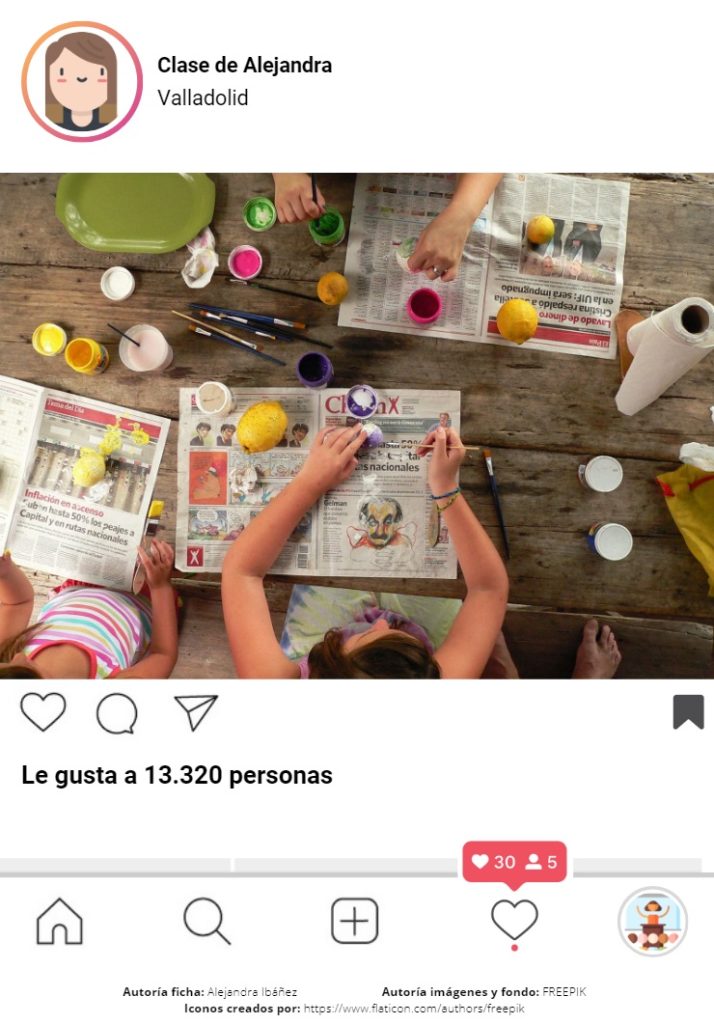Share the post via paper plane icon

click(195, 712)
